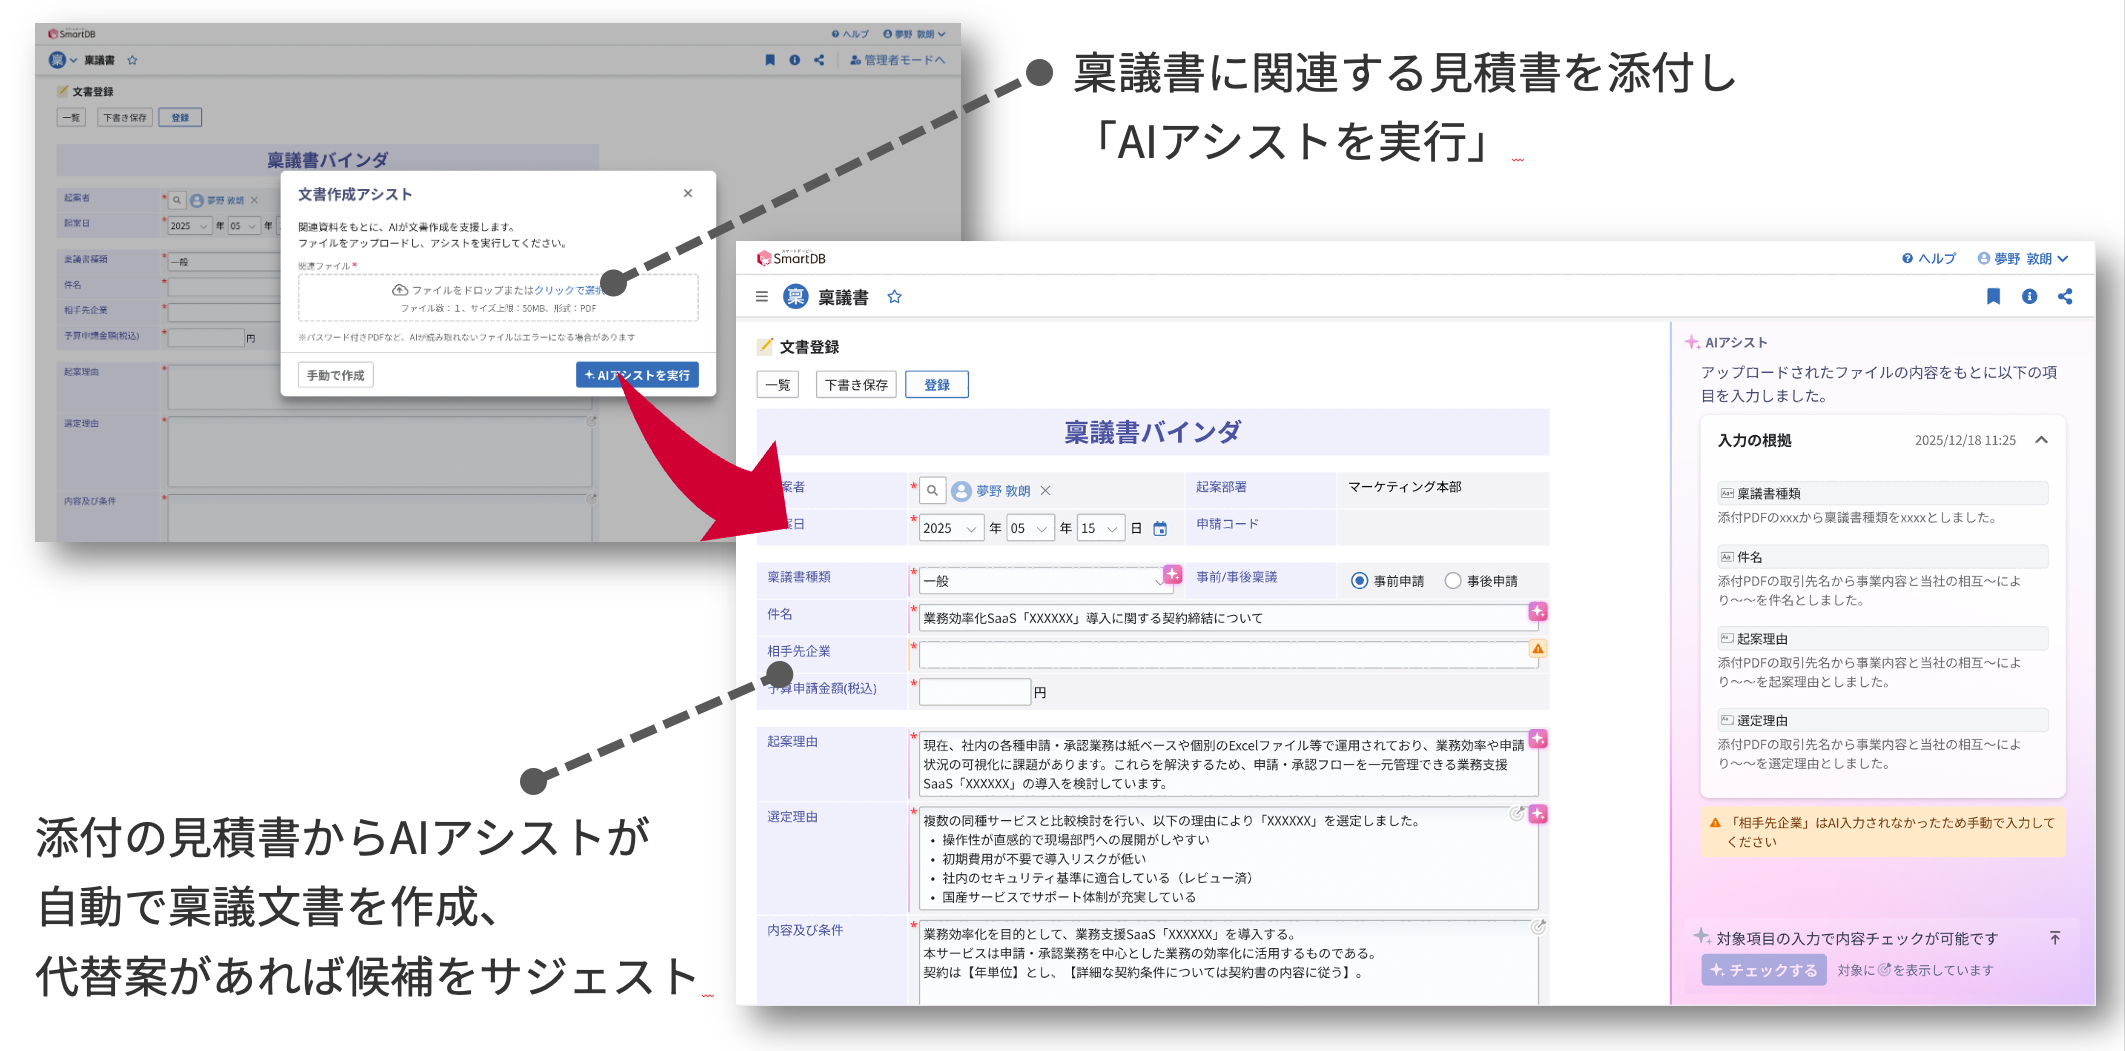Open the calendar picker for 起案日
This screenshot has height=1051, width=2125.
[1158, 527]
